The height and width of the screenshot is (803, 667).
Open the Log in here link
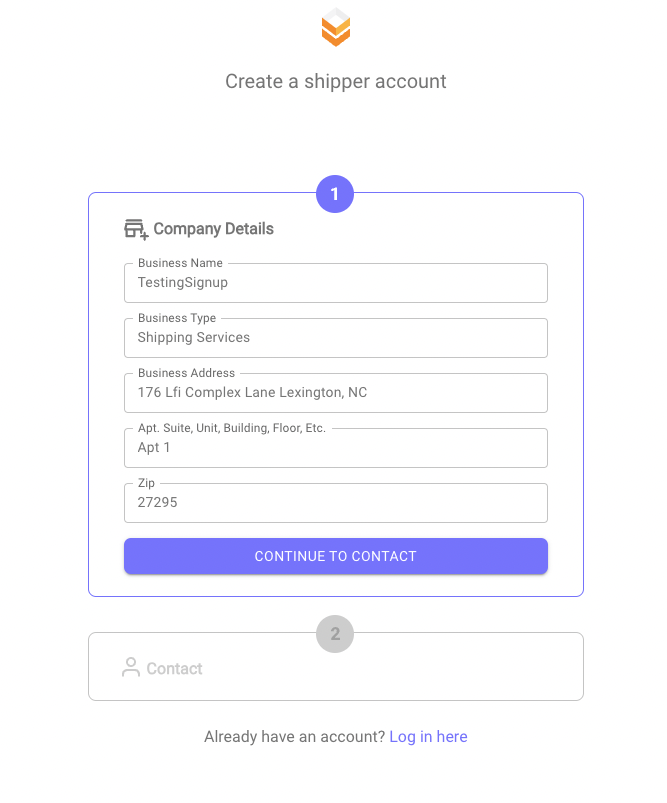click(x=428, y=736)
